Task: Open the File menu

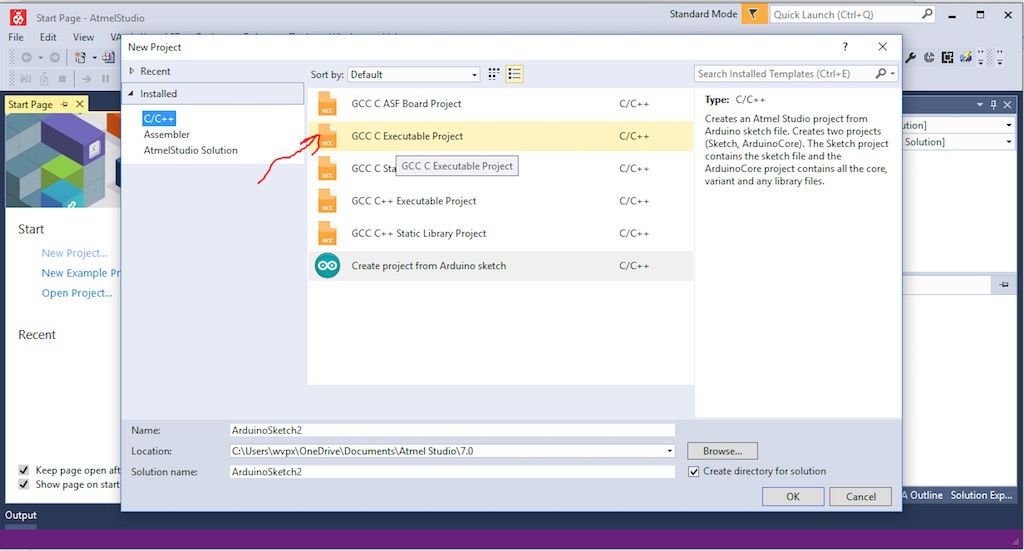Action: click(16, 37)
